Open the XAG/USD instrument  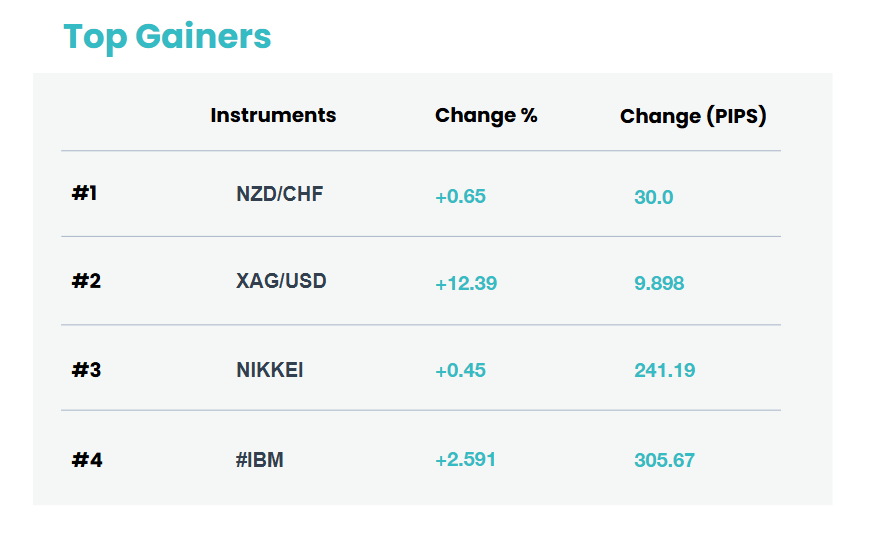point(281,281)
